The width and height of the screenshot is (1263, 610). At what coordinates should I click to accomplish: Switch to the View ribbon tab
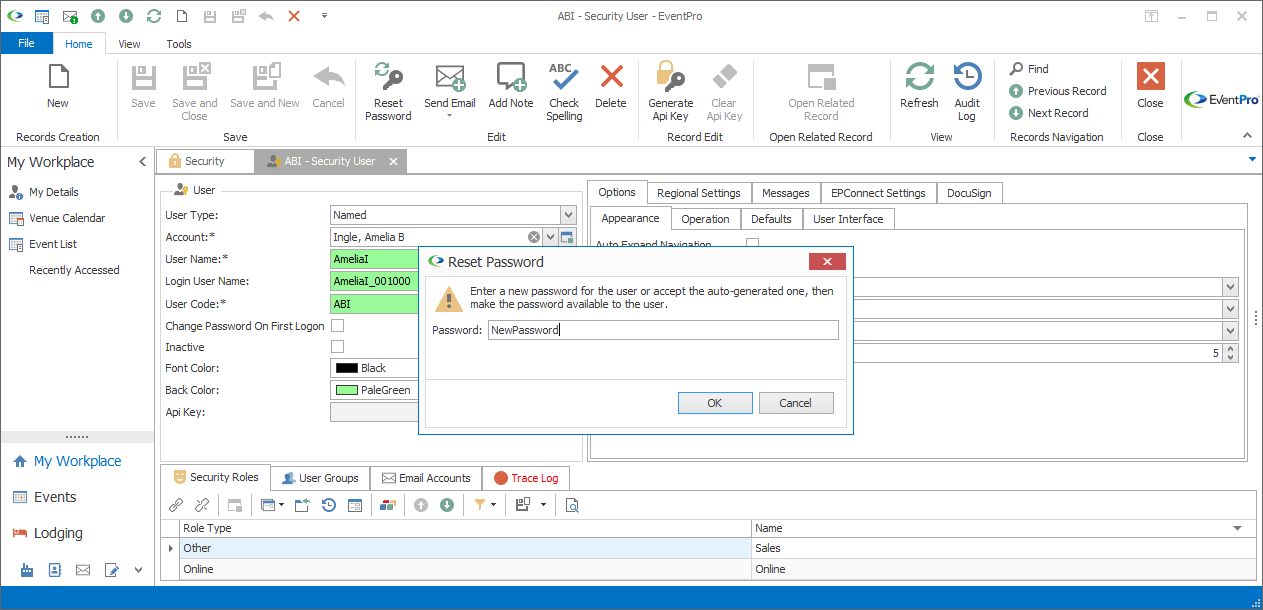click(129, 44)
